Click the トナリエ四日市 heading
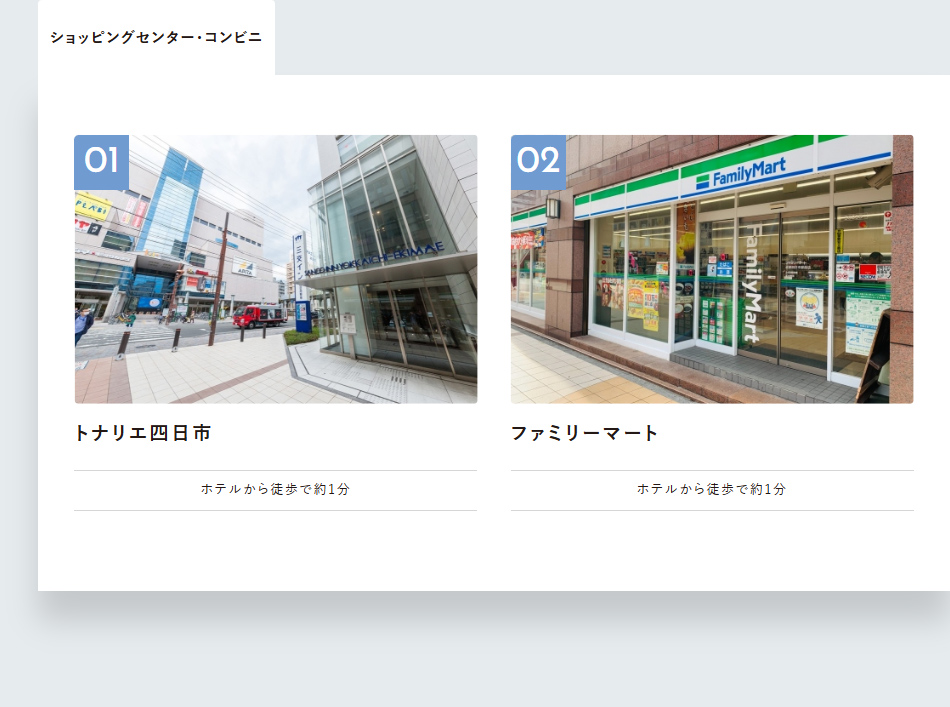 click(143, 433)
